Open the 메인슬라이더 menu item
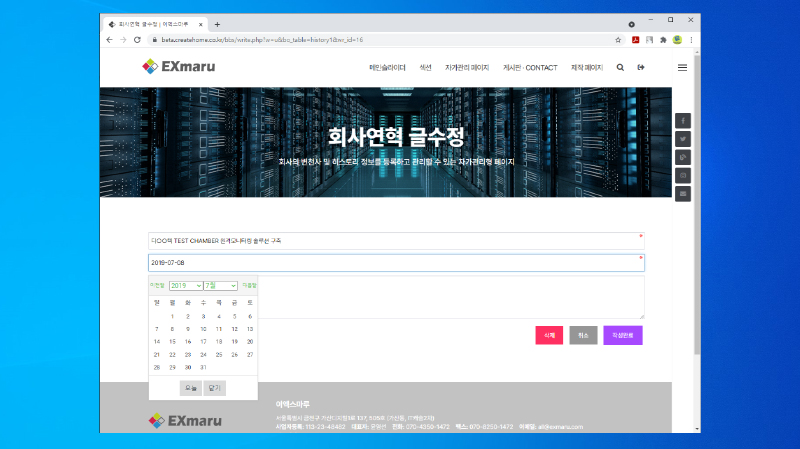Screen dimensions: 800x449 pyautogui.click(x=387, y=67)
